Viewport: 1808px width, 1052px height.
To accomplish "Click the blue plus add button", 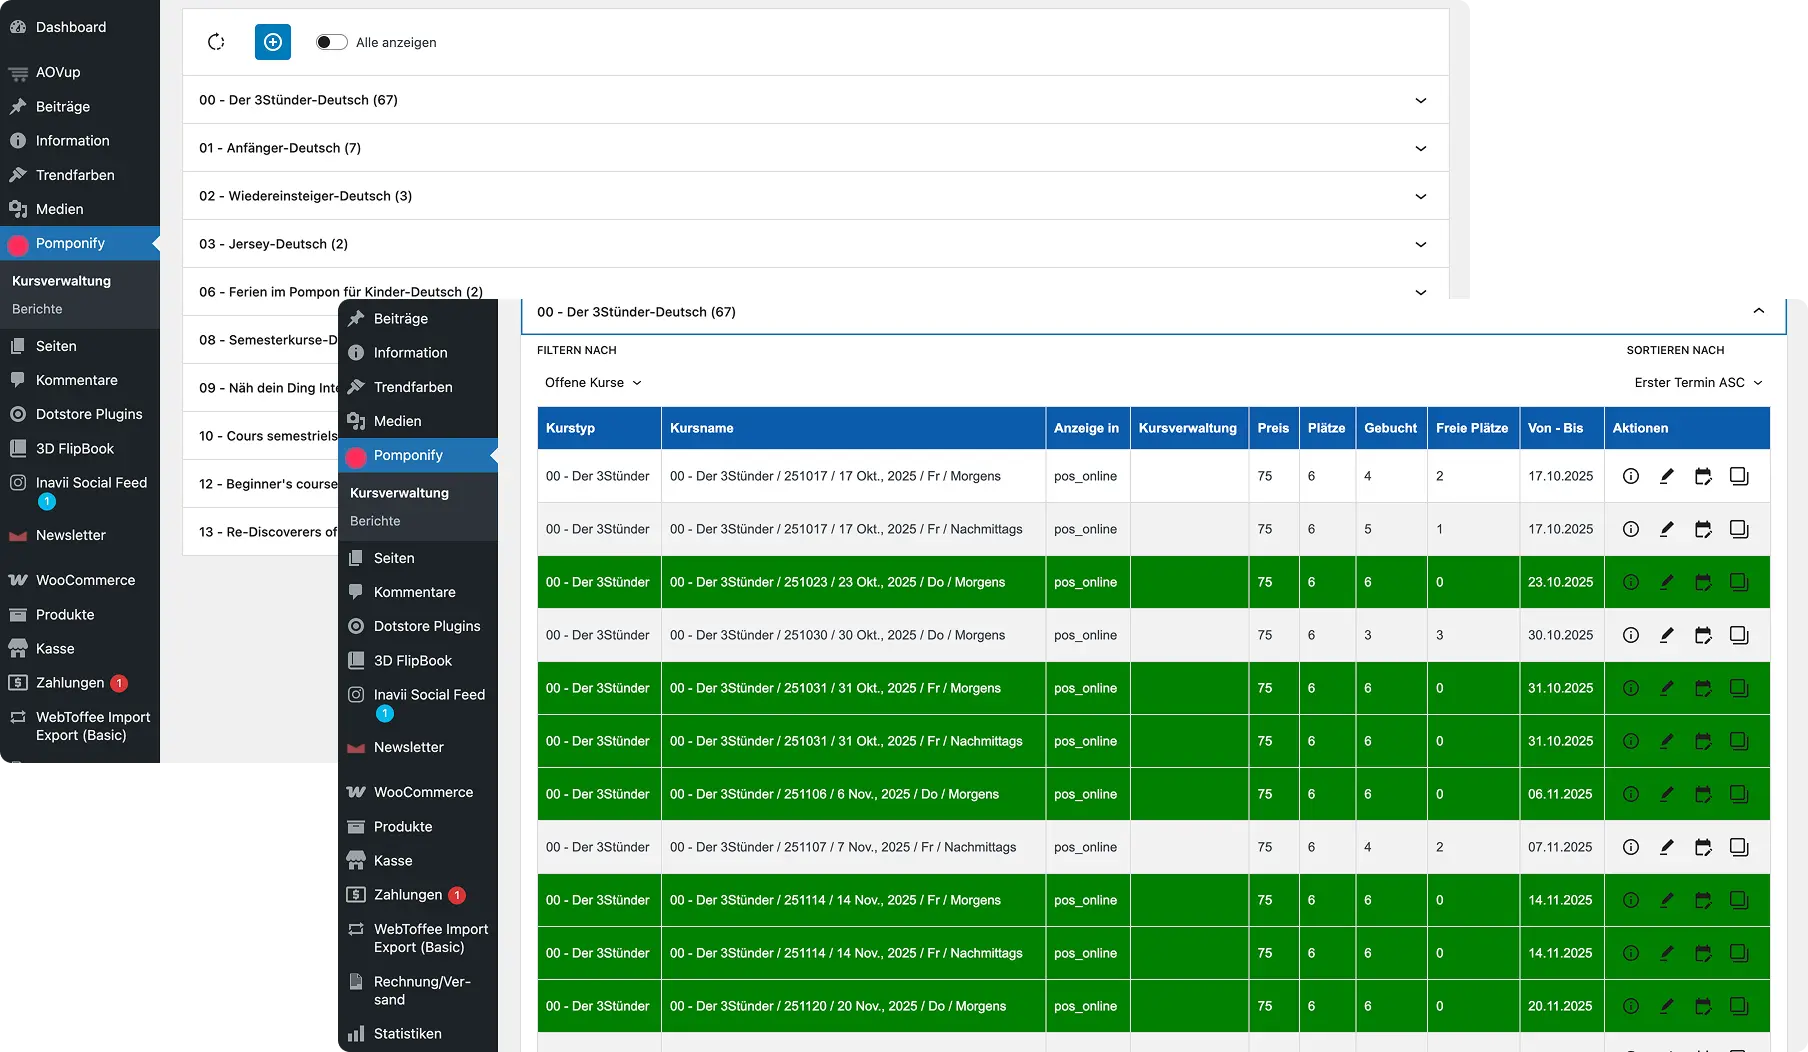I will pos(273,42).
